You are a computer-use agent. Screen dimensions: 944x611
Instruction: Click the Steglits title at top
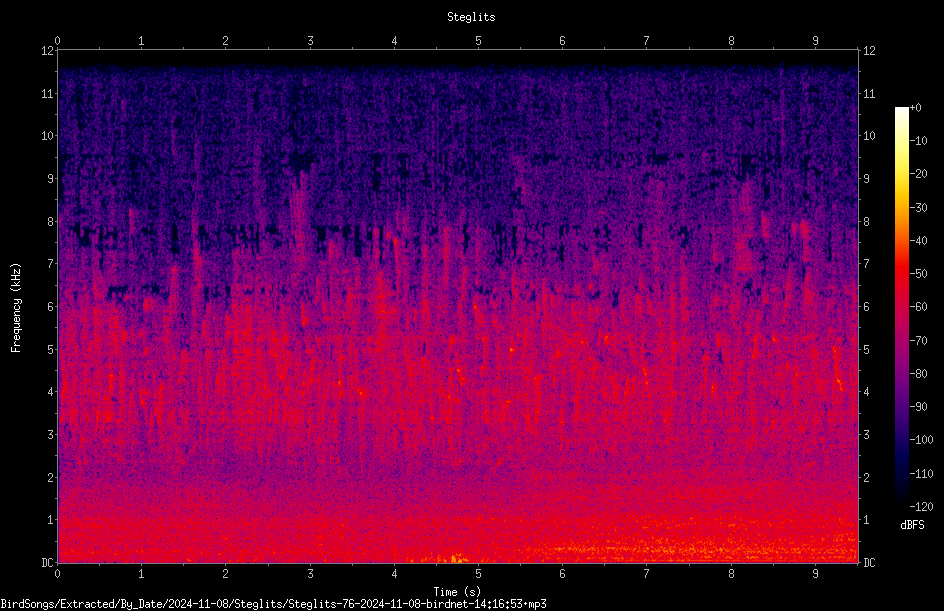[x=471, y=17]
